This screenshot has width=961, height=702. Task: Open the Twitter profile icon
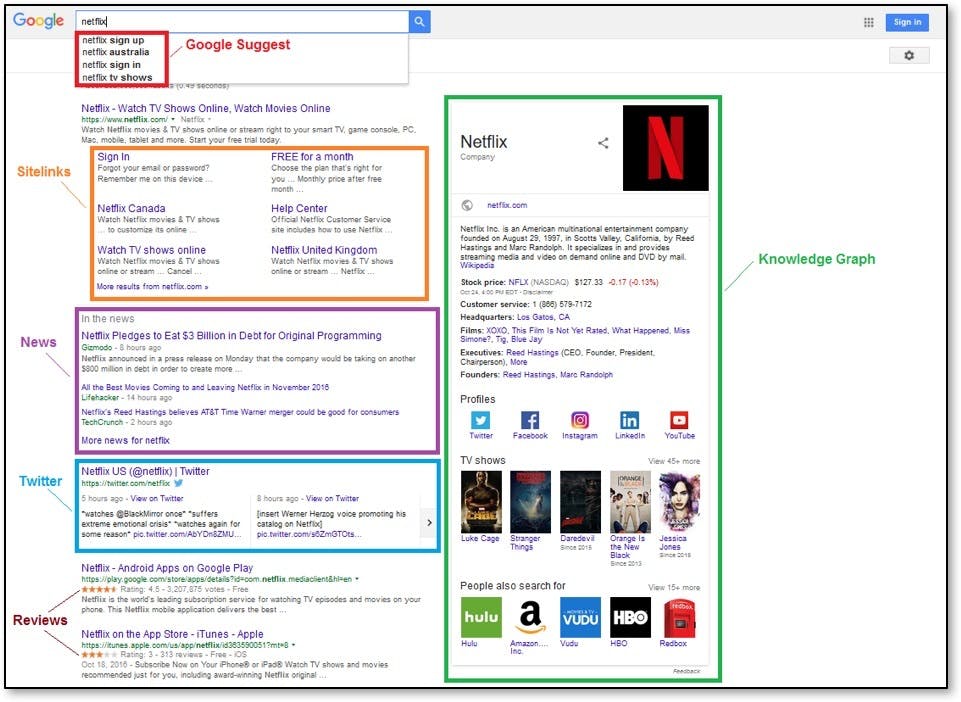[x=480, y=420]
